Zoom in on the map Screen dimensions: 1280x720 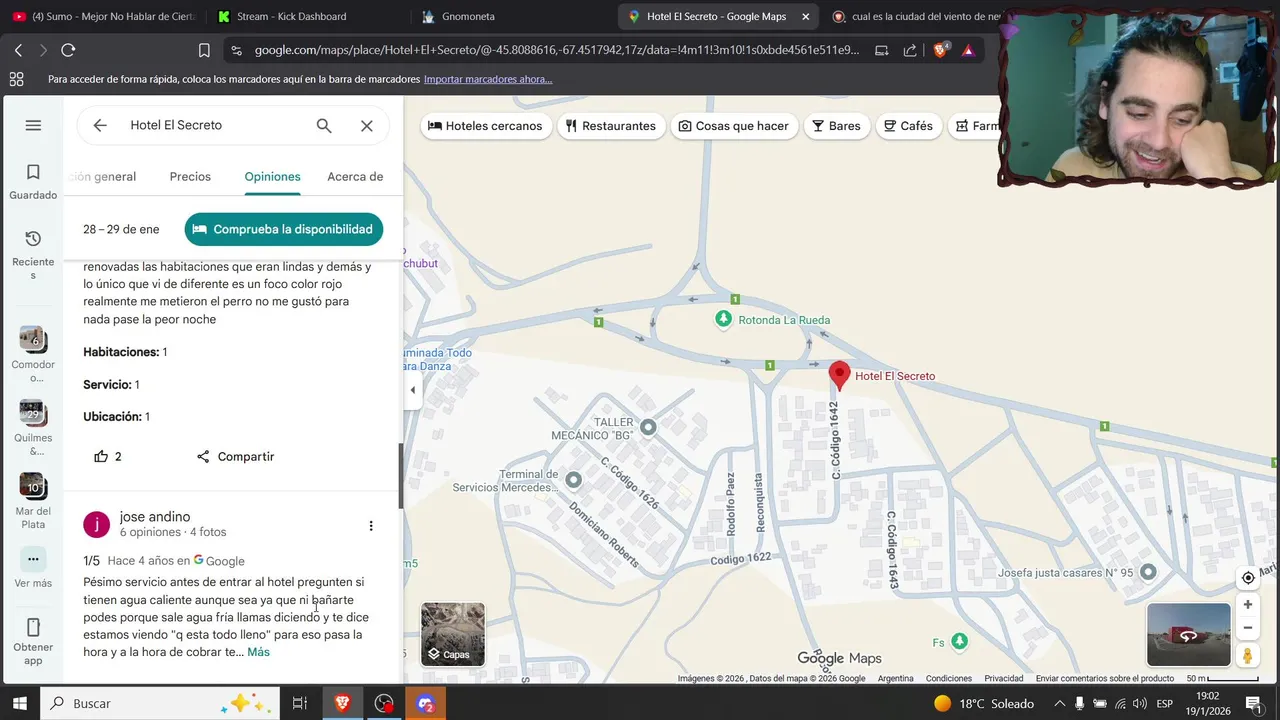[1248, 605]
